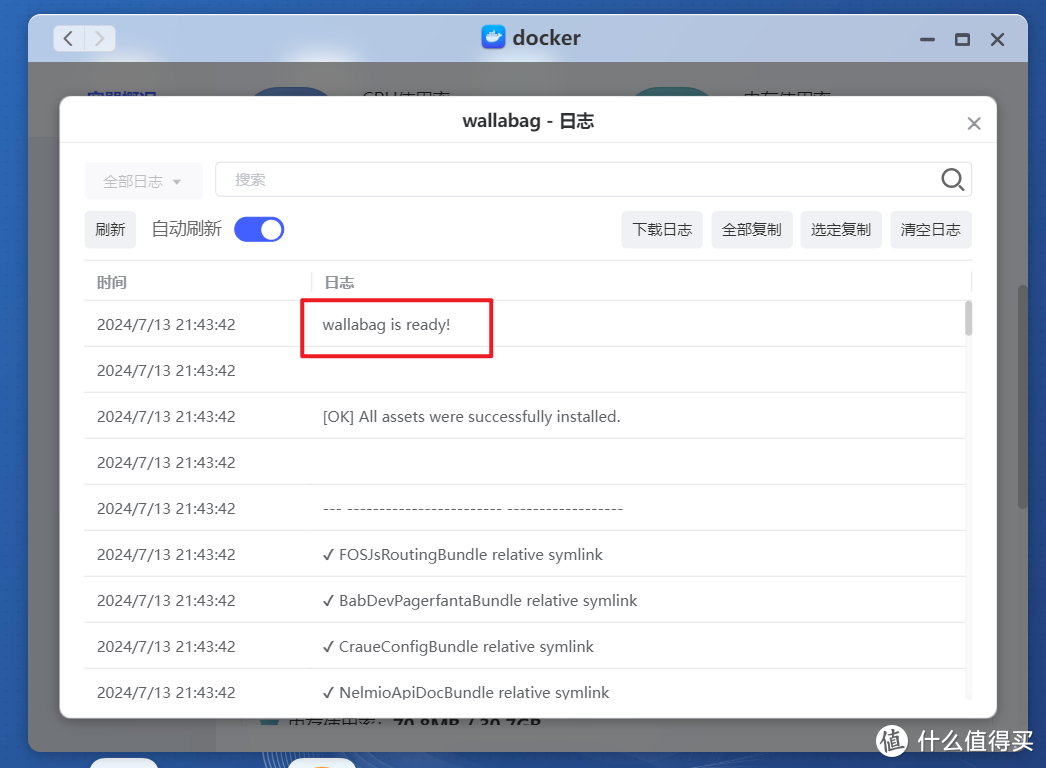Close the wallabag 日志 dialog
Screen dimensions: 1046x768
pyautogui.click(x=973, y=122)
